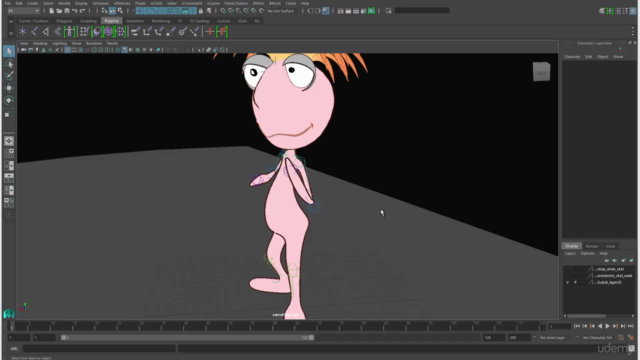The height and width of the screenshot is (360, 640).
Task: Pick the Paint selection brush tool
Action: [x=9, y=76]
